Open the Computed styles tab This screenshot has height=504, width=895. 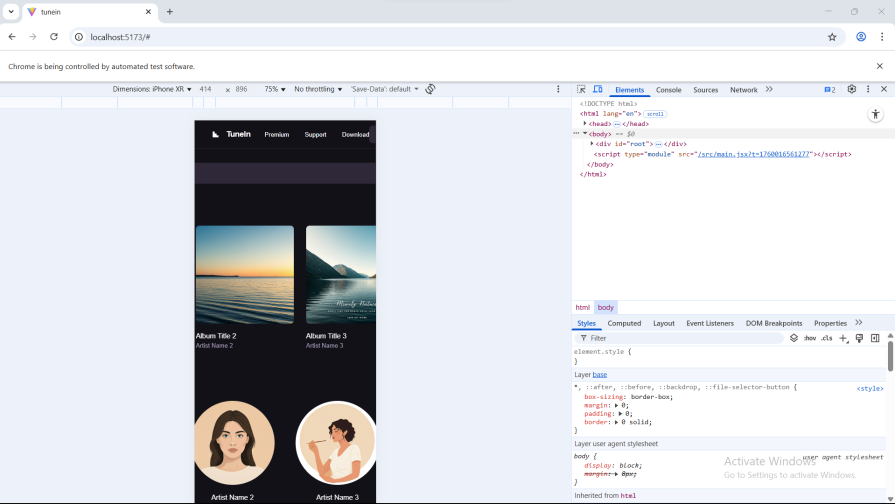coord(624,323)
